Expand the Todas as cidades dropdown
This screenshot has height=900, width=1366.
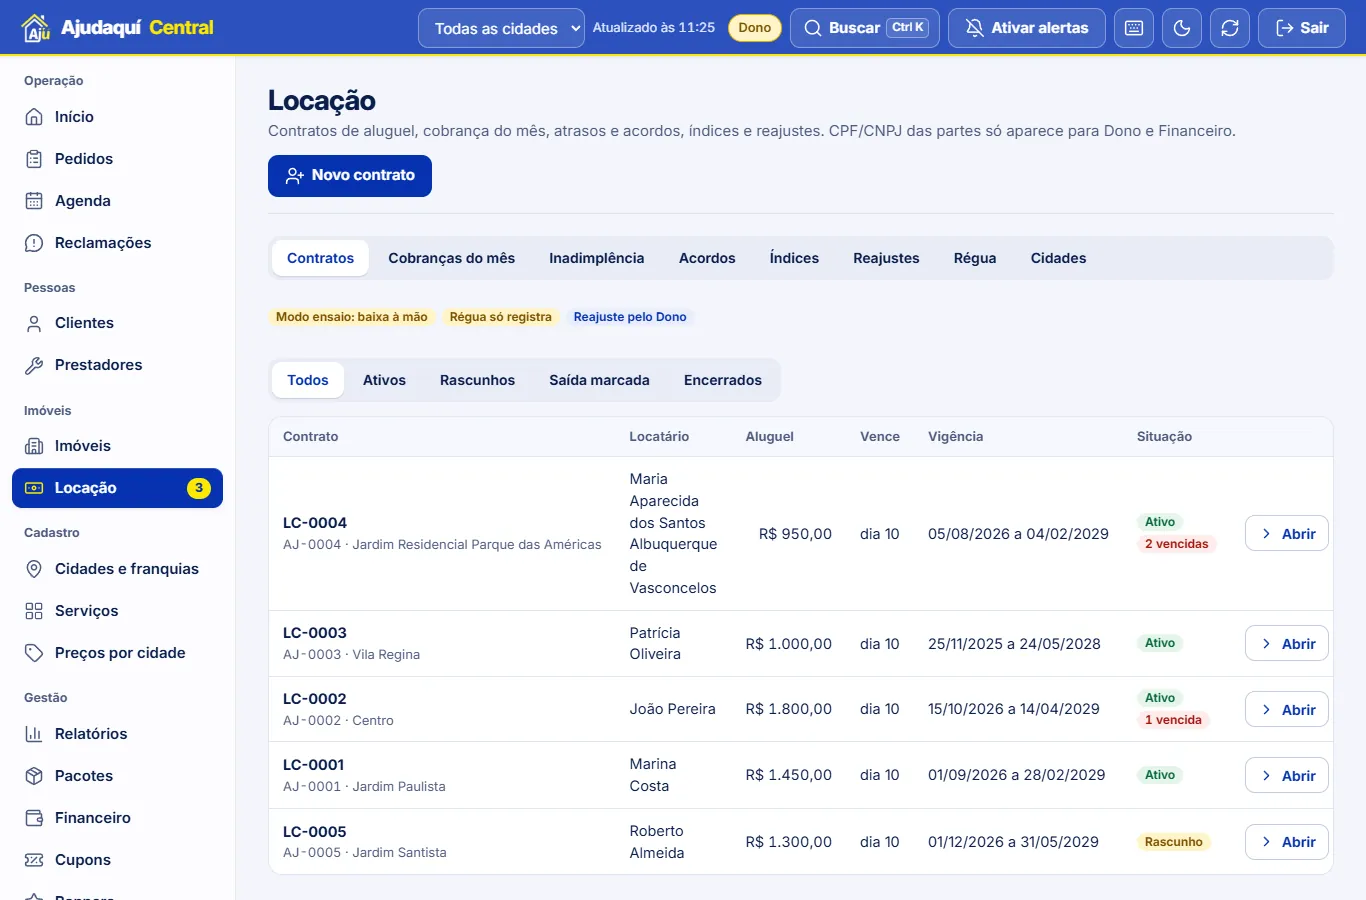(501, 28)
